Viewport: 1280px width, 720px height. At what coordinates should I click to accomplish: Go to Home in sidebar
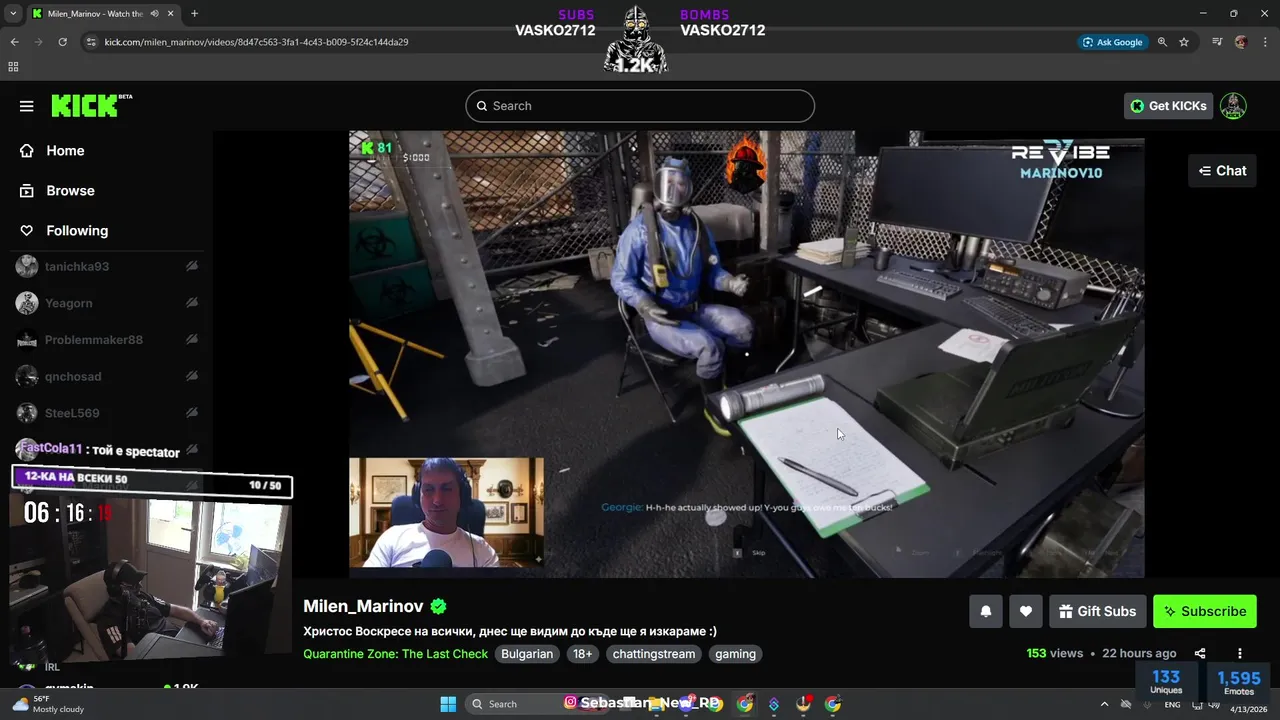coord(65,151)
